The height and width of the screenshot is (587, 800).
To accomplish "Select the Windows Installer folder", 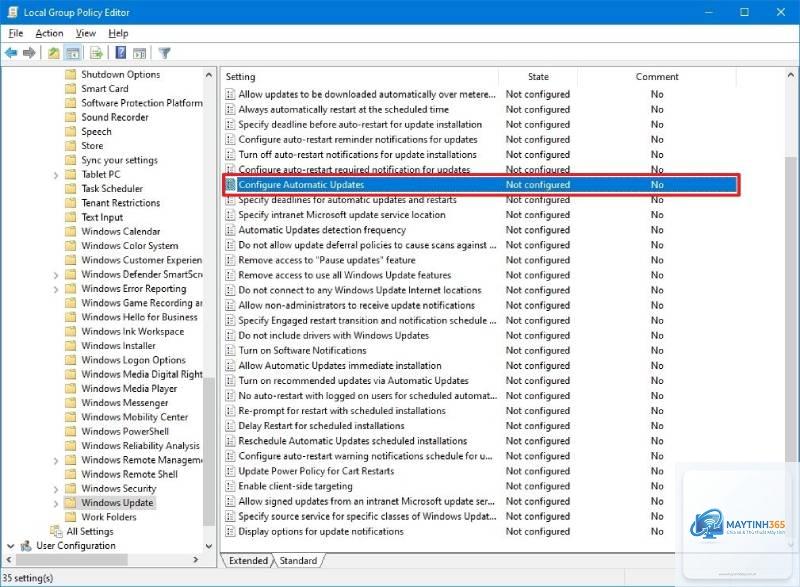I will [x=118, y=346].
